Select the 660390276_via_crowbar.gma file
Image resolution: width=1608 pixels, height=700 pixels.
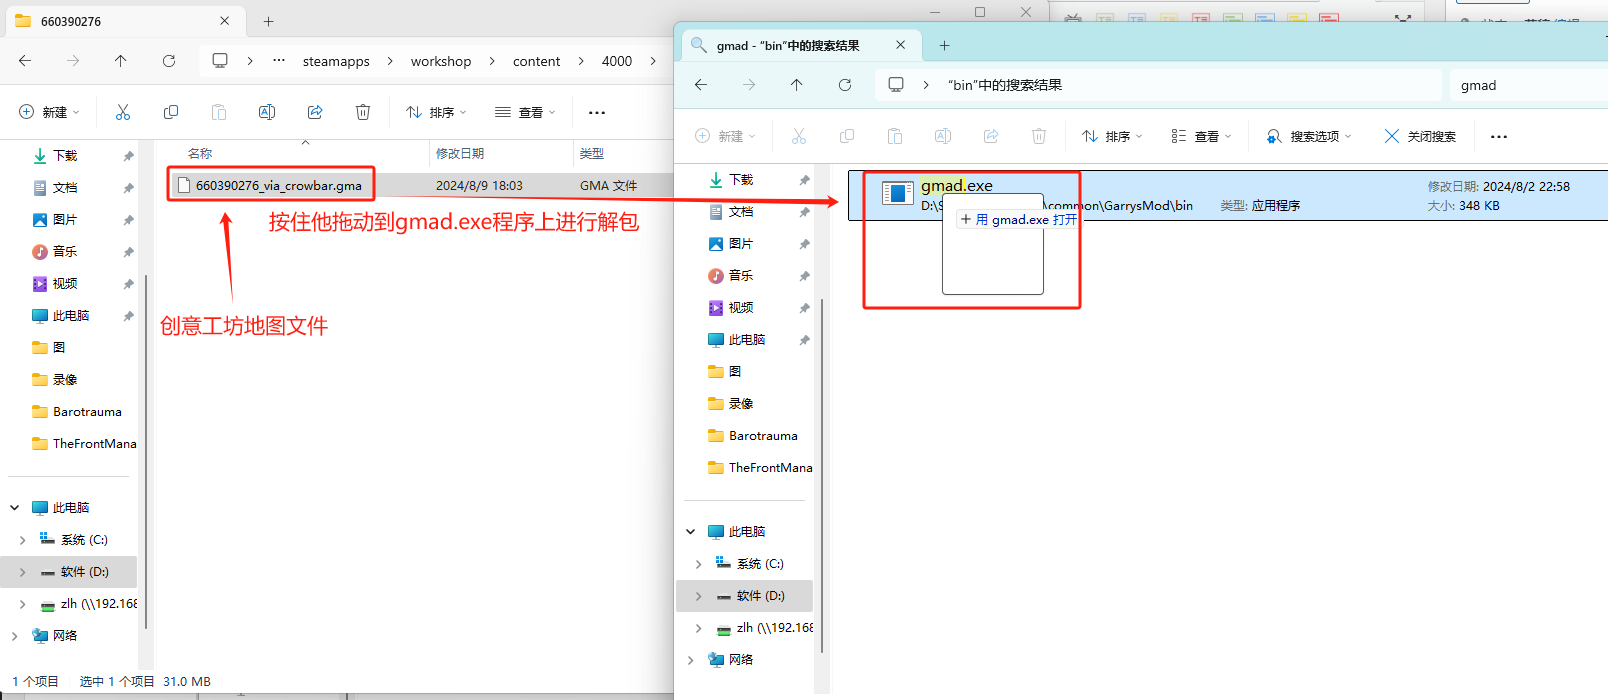tap(278, 186)
